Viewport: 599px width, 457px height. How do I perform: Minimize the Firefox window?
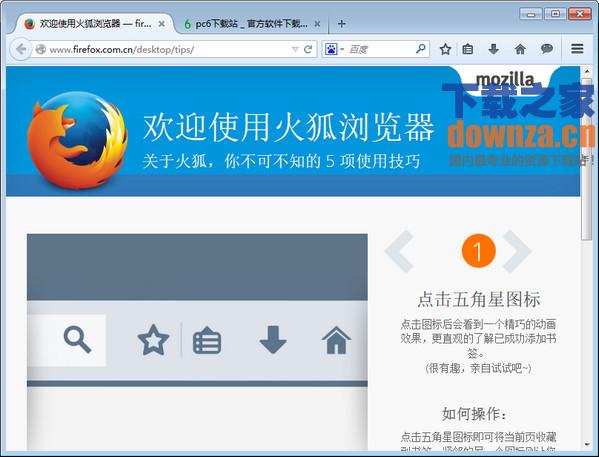click(x=531, y=14)
